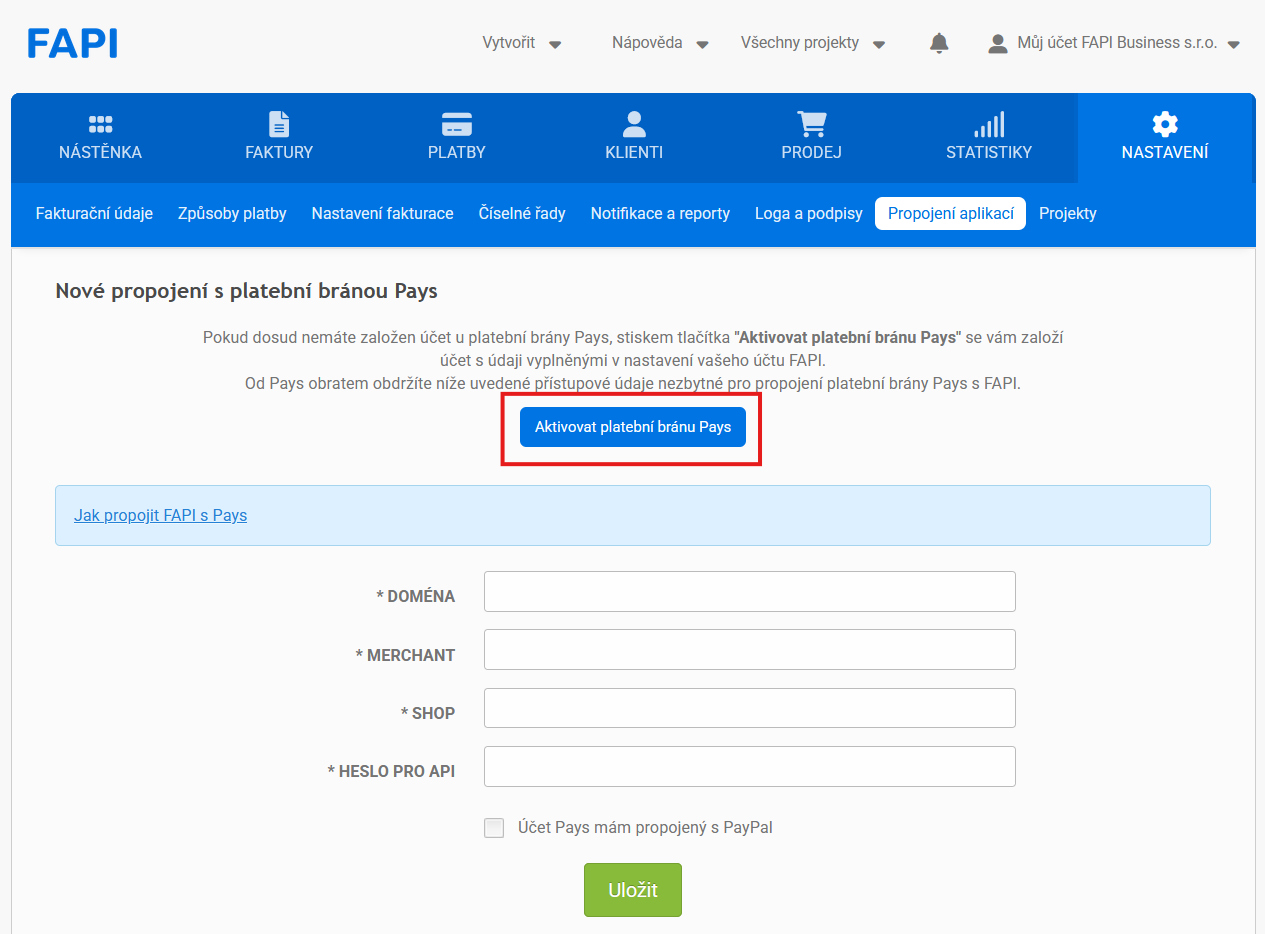Open the notifications bell

939,43
